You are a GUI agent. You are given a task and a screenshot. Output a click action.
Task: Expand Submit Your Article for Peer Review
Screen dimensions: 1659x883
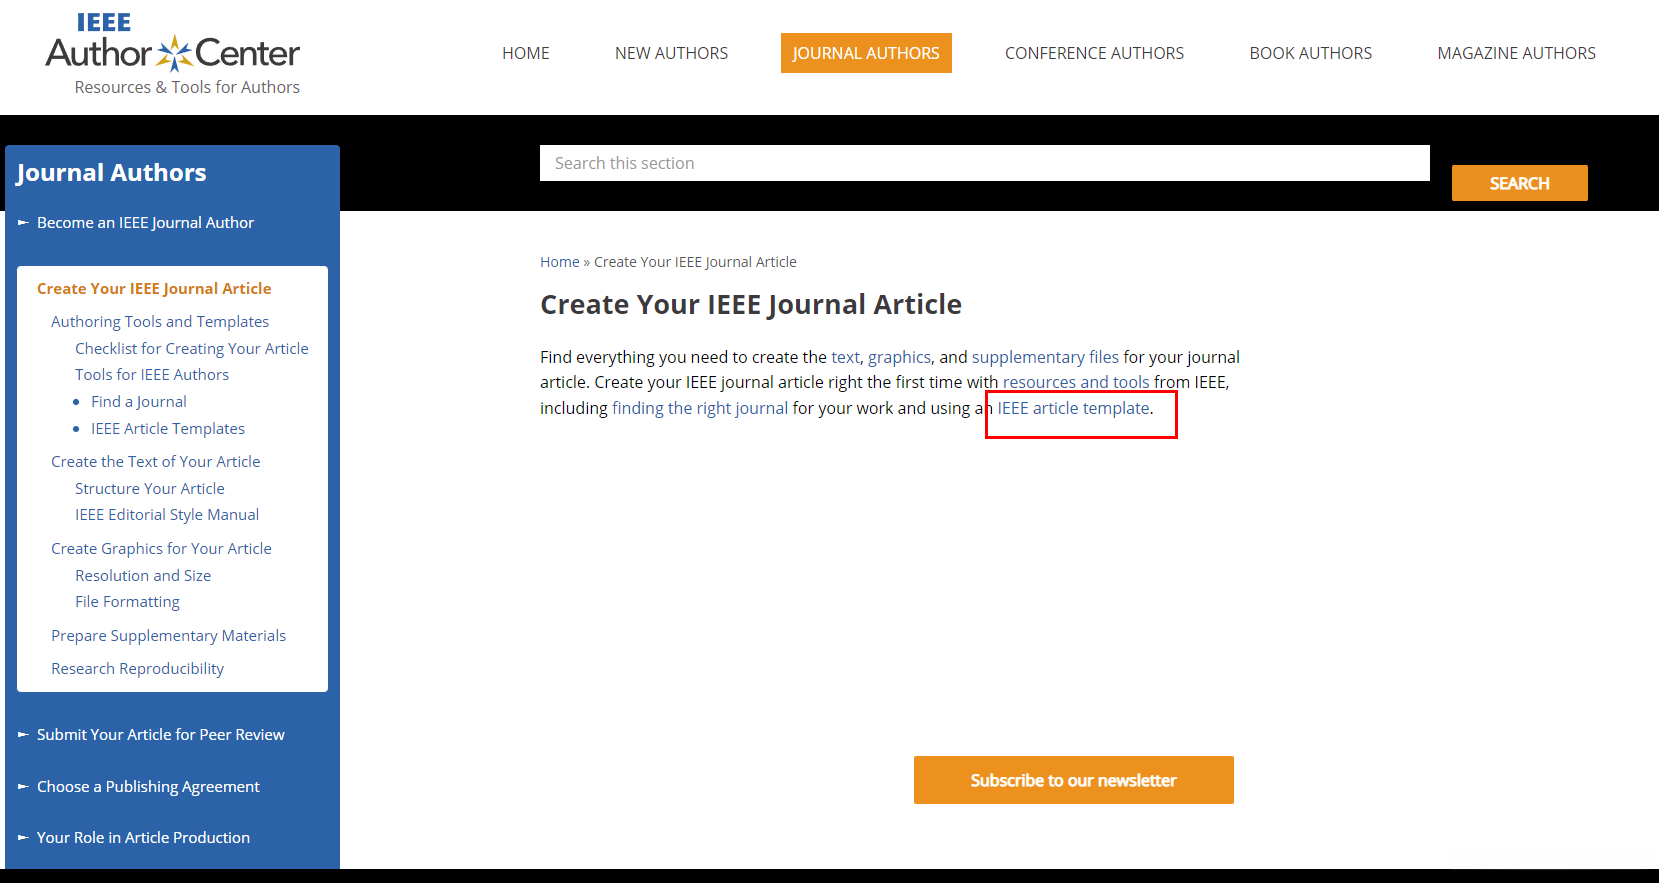(160, 734)
